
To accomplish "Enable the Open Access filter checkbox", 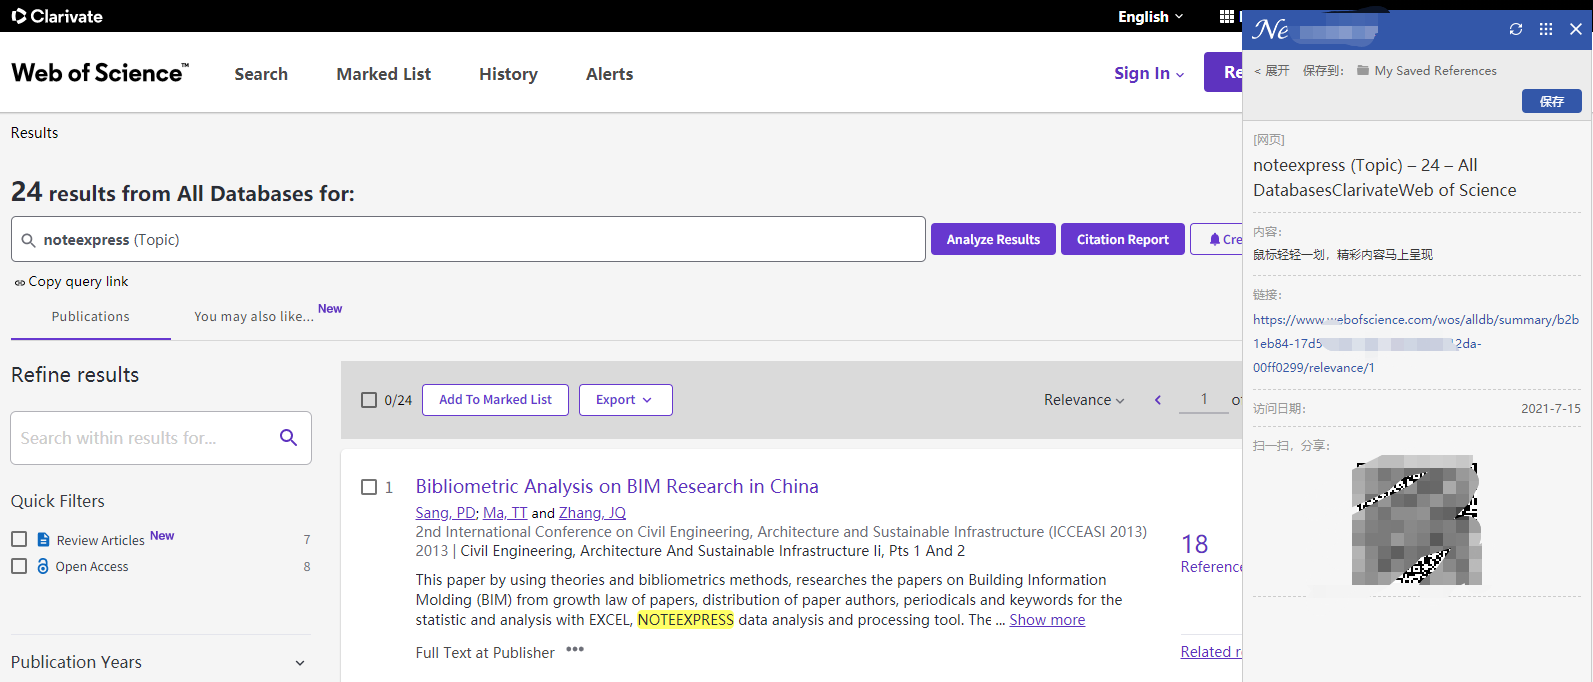I will 19,566.
